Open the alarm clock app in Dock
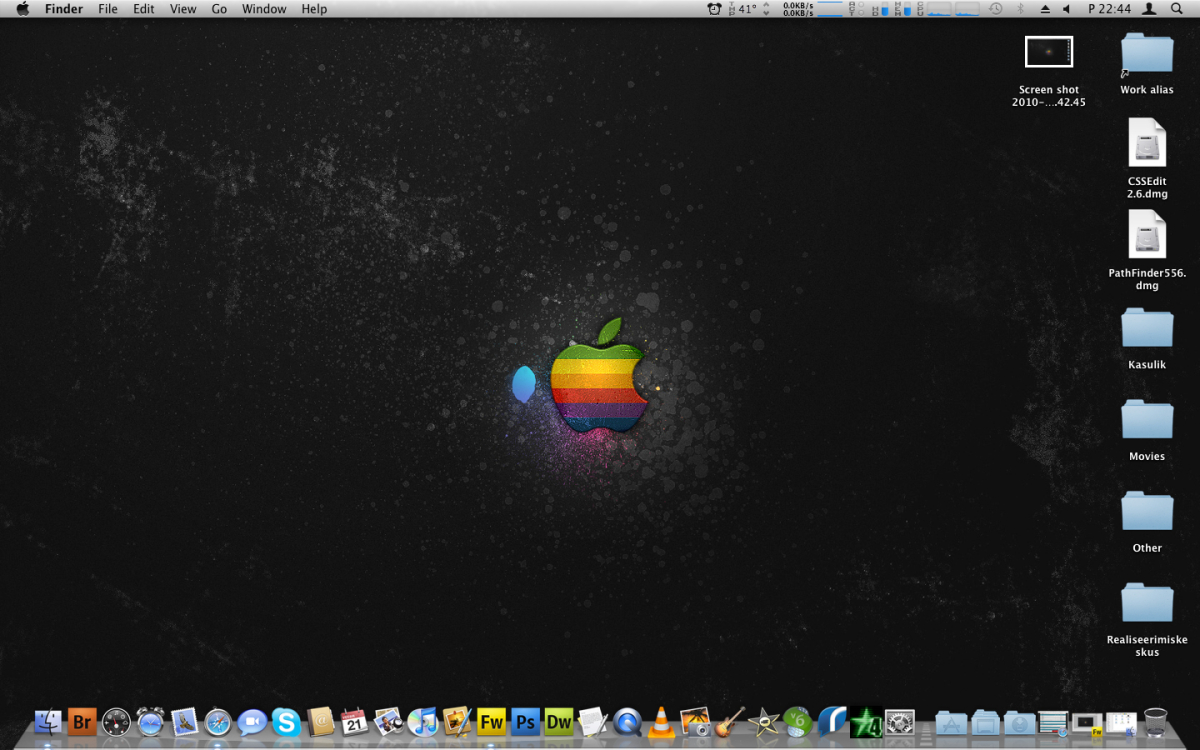The width and height of the screenshot is (1200, 750). 150,721
